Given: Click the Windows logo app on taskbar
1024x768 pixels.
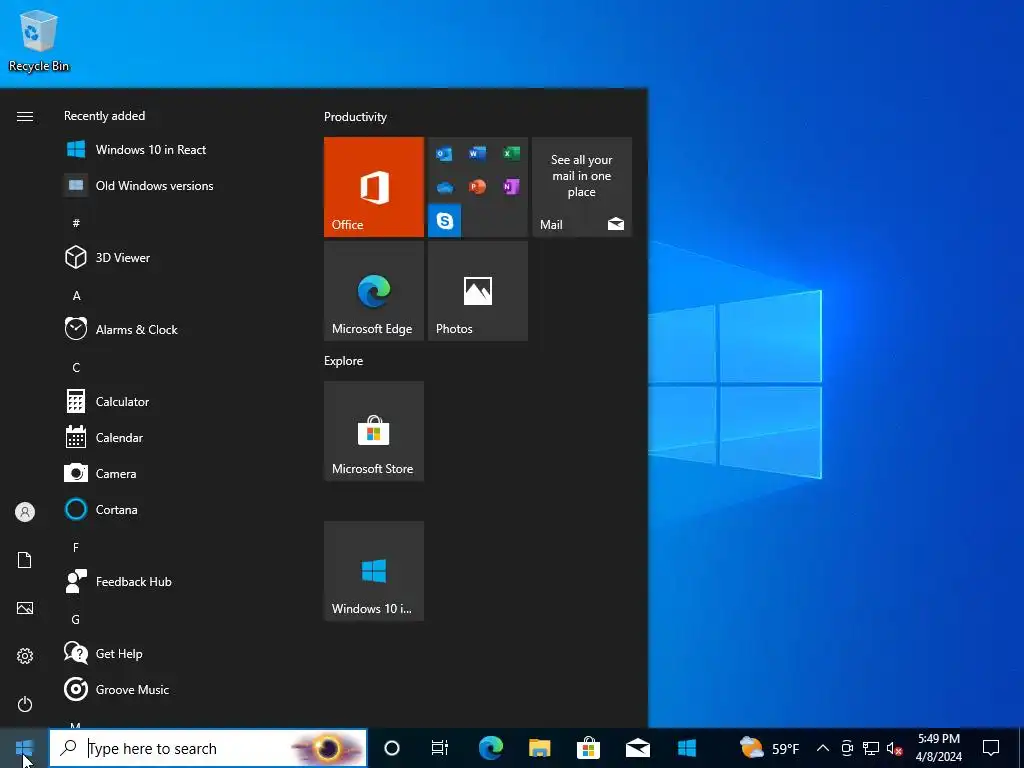Looking at the screenshot, I should (686, 748).
